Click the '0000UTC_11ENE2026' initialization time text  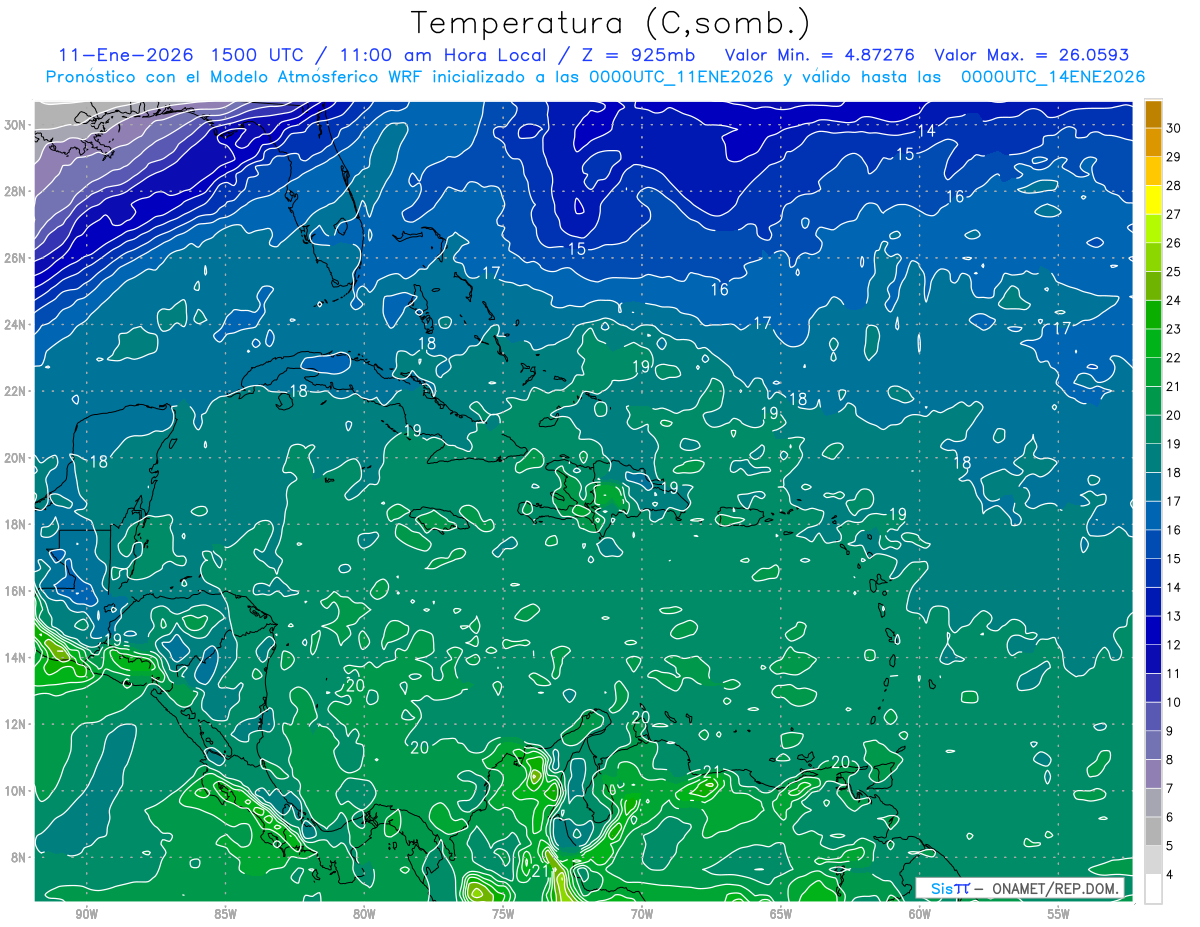coord(677,77)
